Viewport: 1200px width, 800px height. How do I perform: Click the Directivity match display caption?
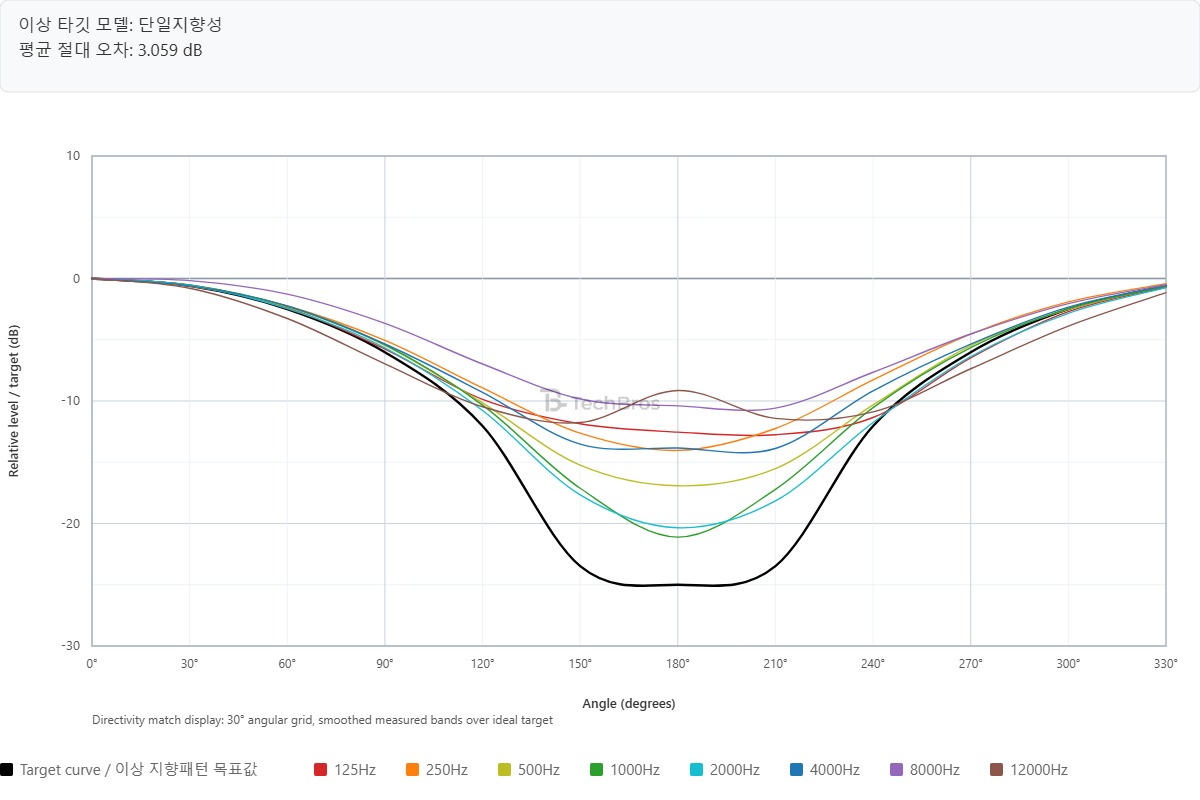(322, 720)
